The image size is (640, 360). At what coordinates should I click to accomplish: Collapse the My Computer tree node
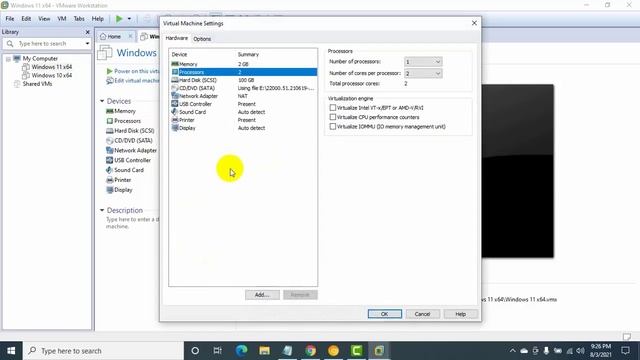pos(8,59)
